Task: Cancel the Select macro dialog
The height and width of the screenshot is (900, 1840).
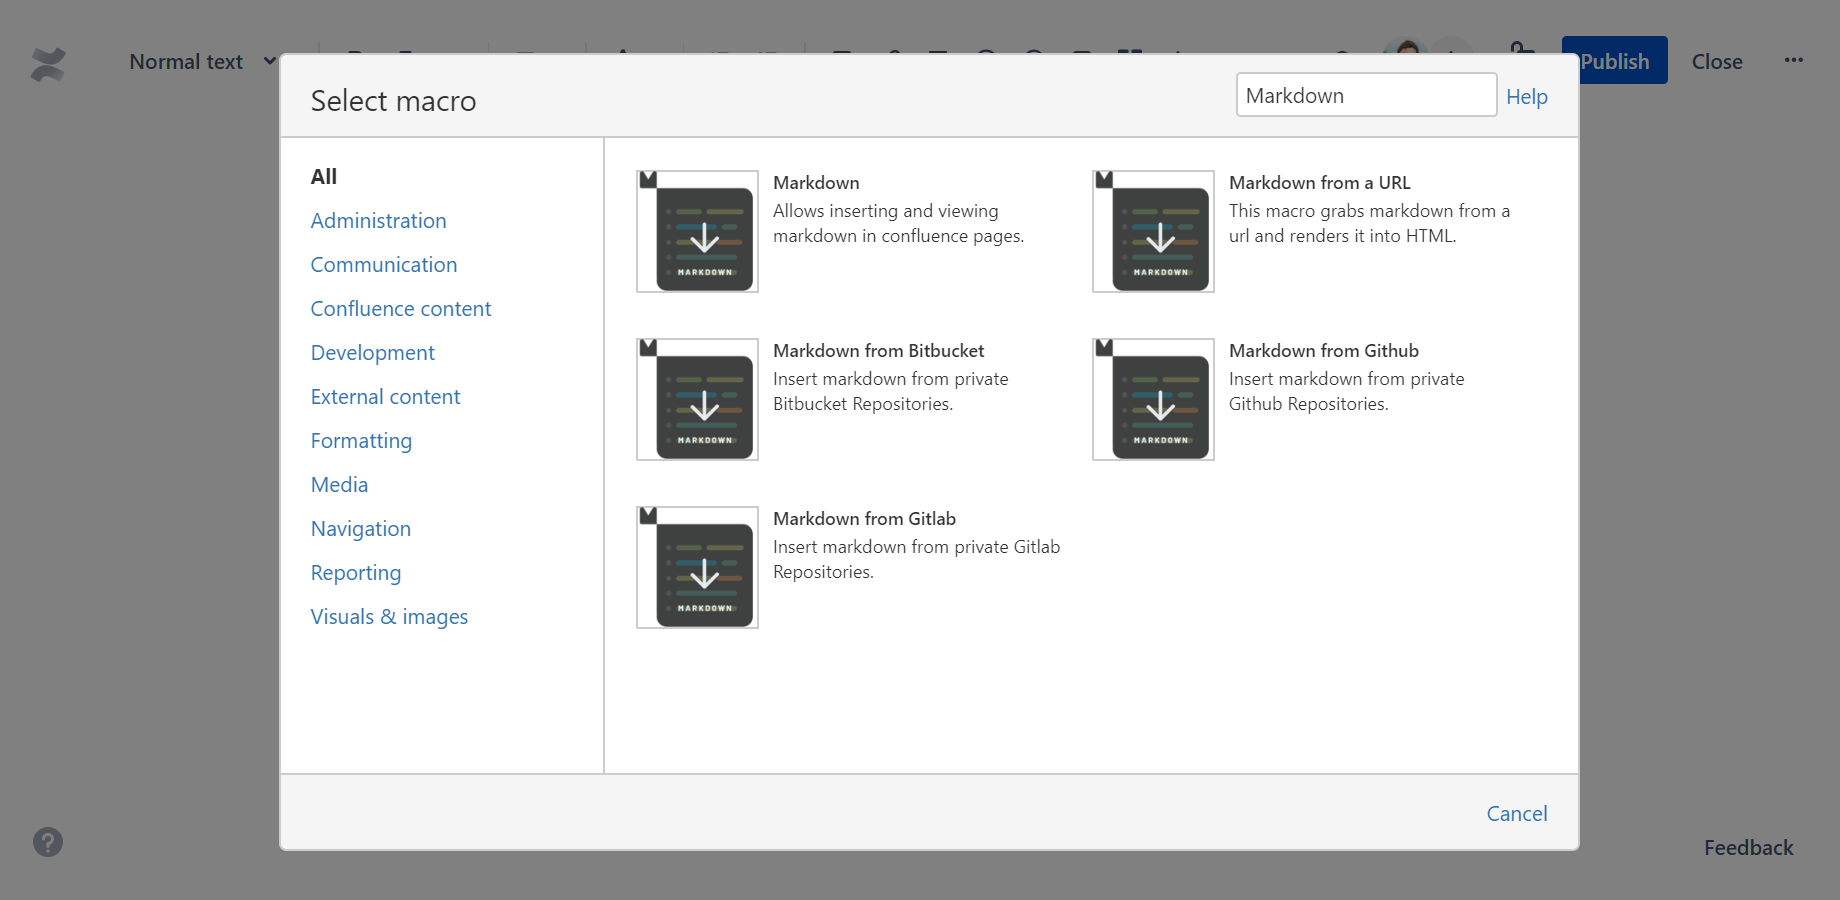Action: [x=1516, y=814]
